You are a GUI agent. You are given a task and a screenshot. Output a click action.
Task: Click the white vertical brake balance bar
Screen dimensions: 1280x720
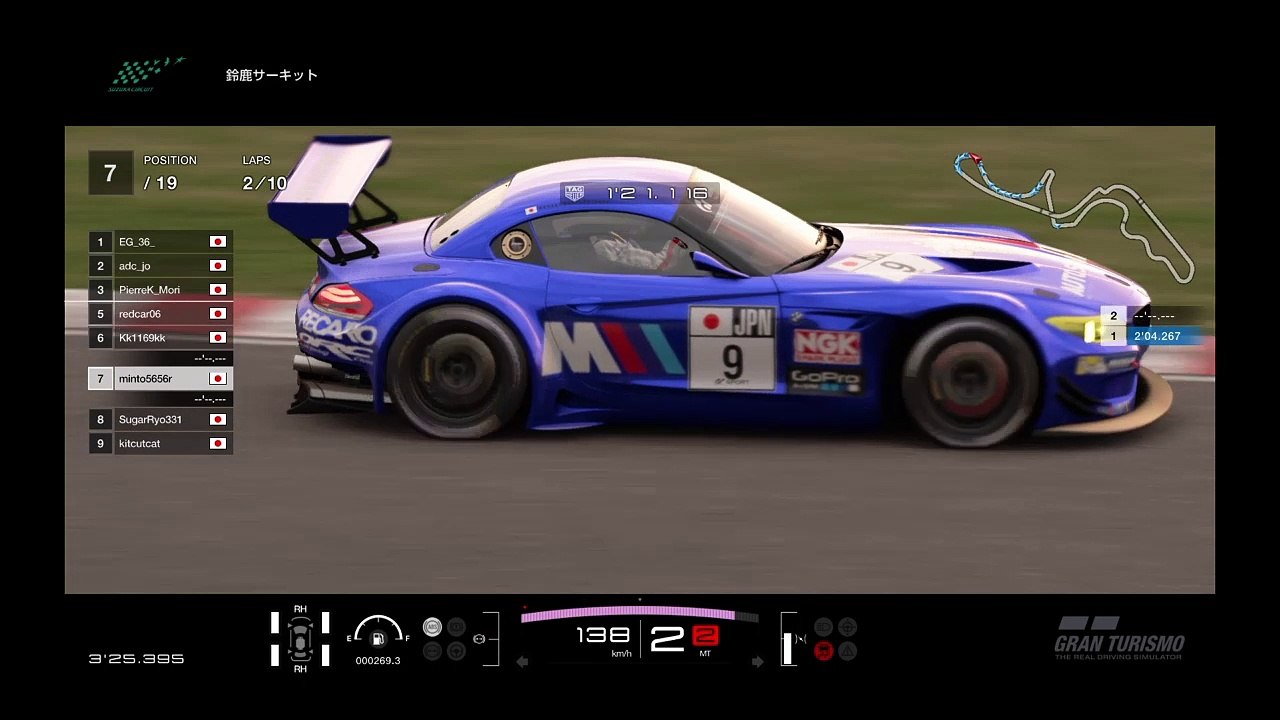[789, 648]
